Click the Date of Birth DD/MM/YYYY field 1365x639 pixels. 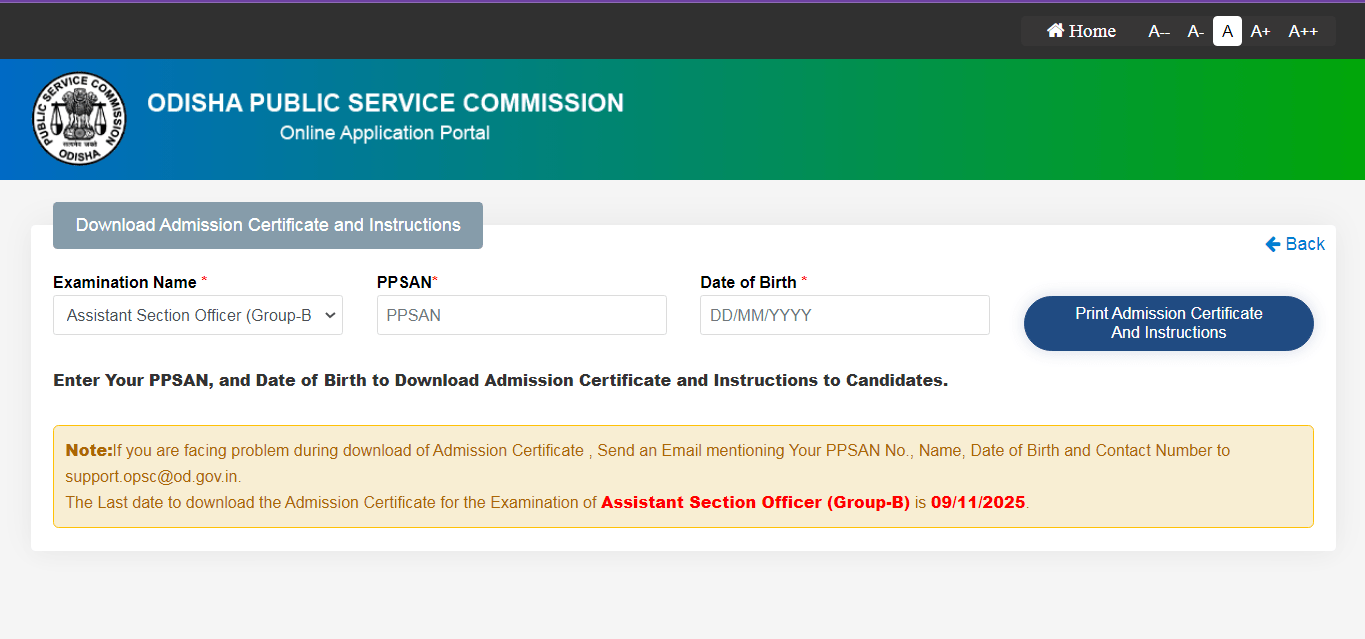coord(844,315)
